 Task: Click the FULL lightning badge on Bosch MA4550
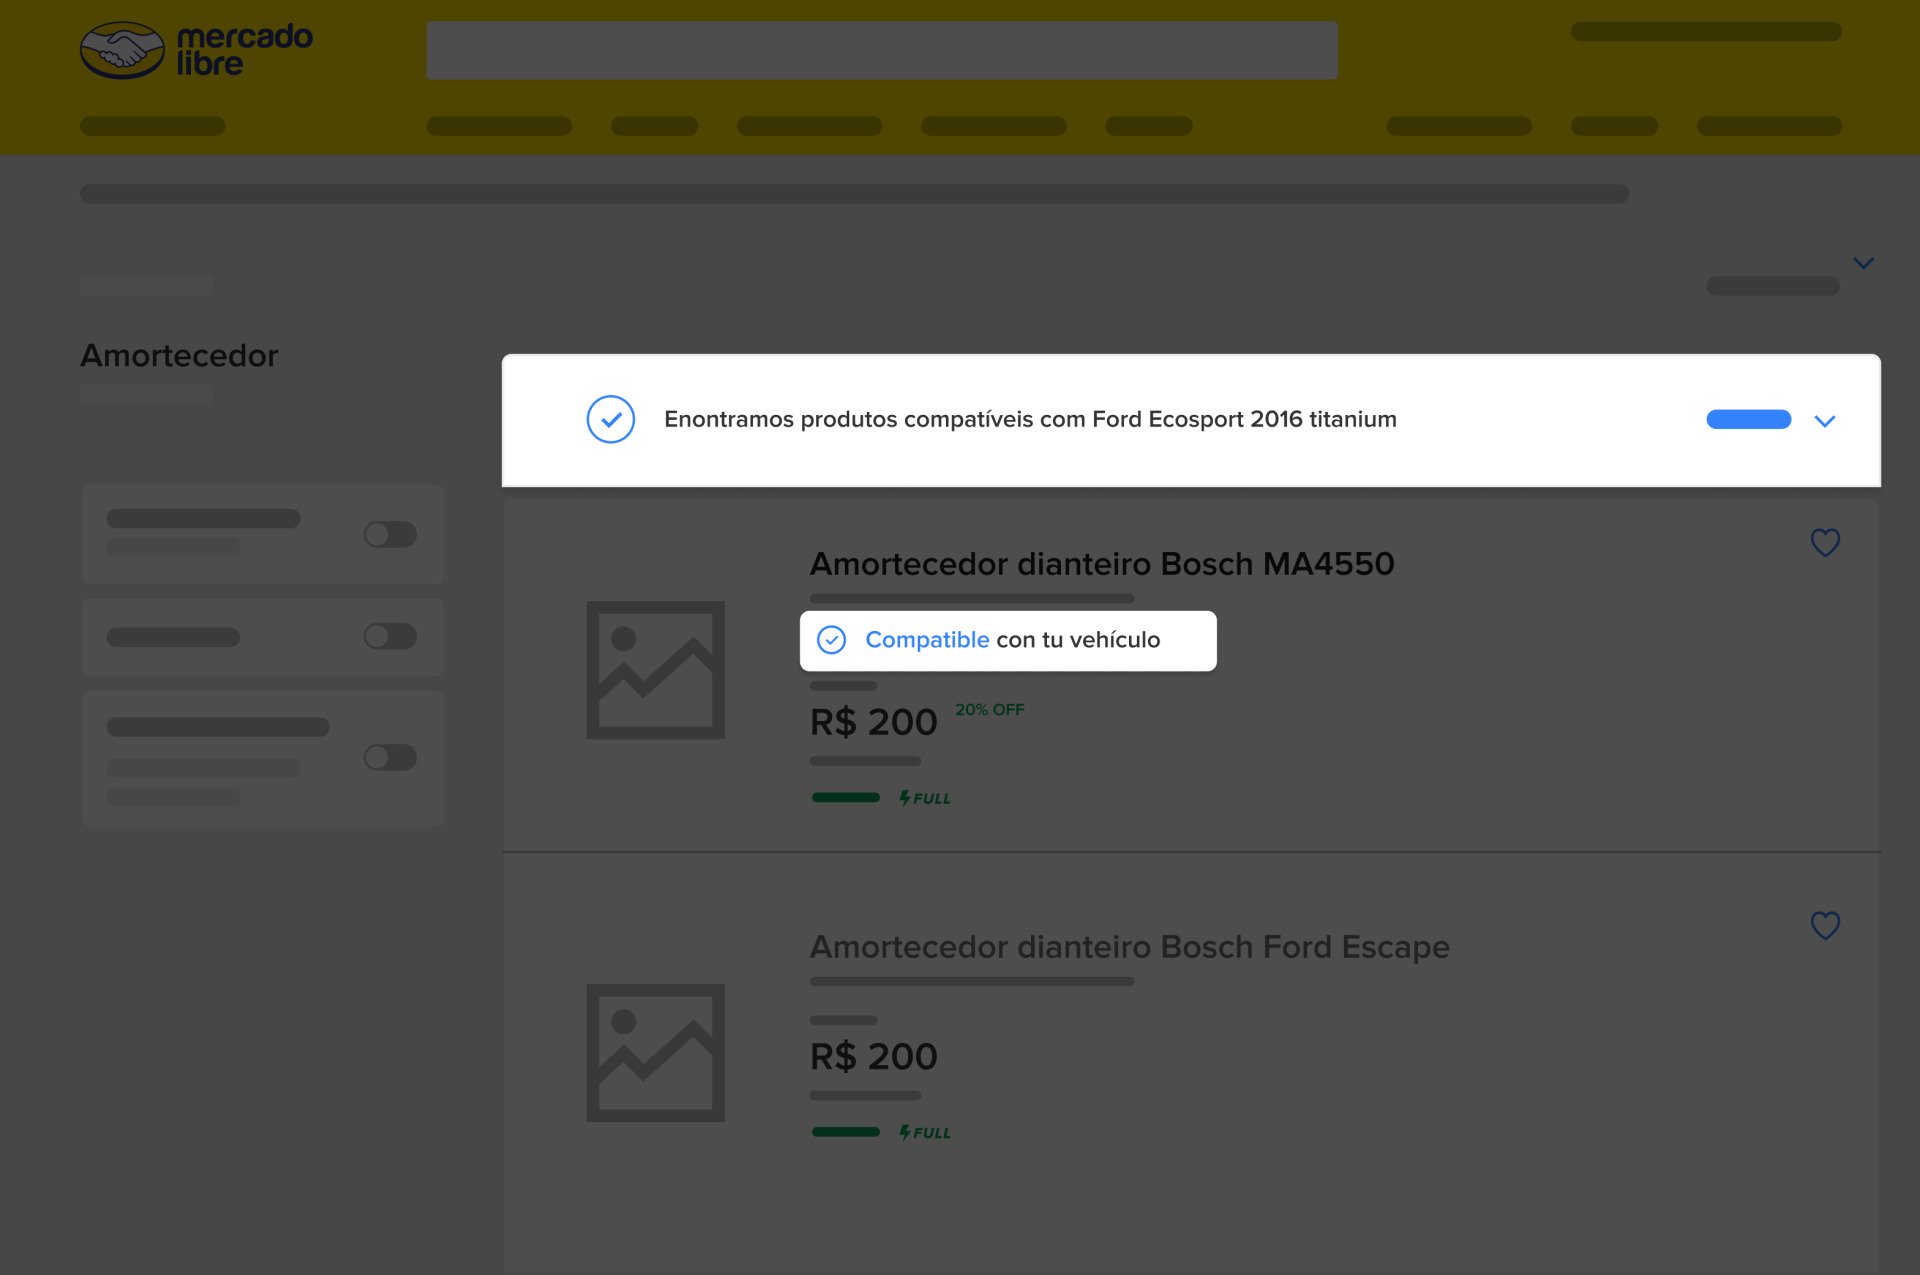pos(925,798)
